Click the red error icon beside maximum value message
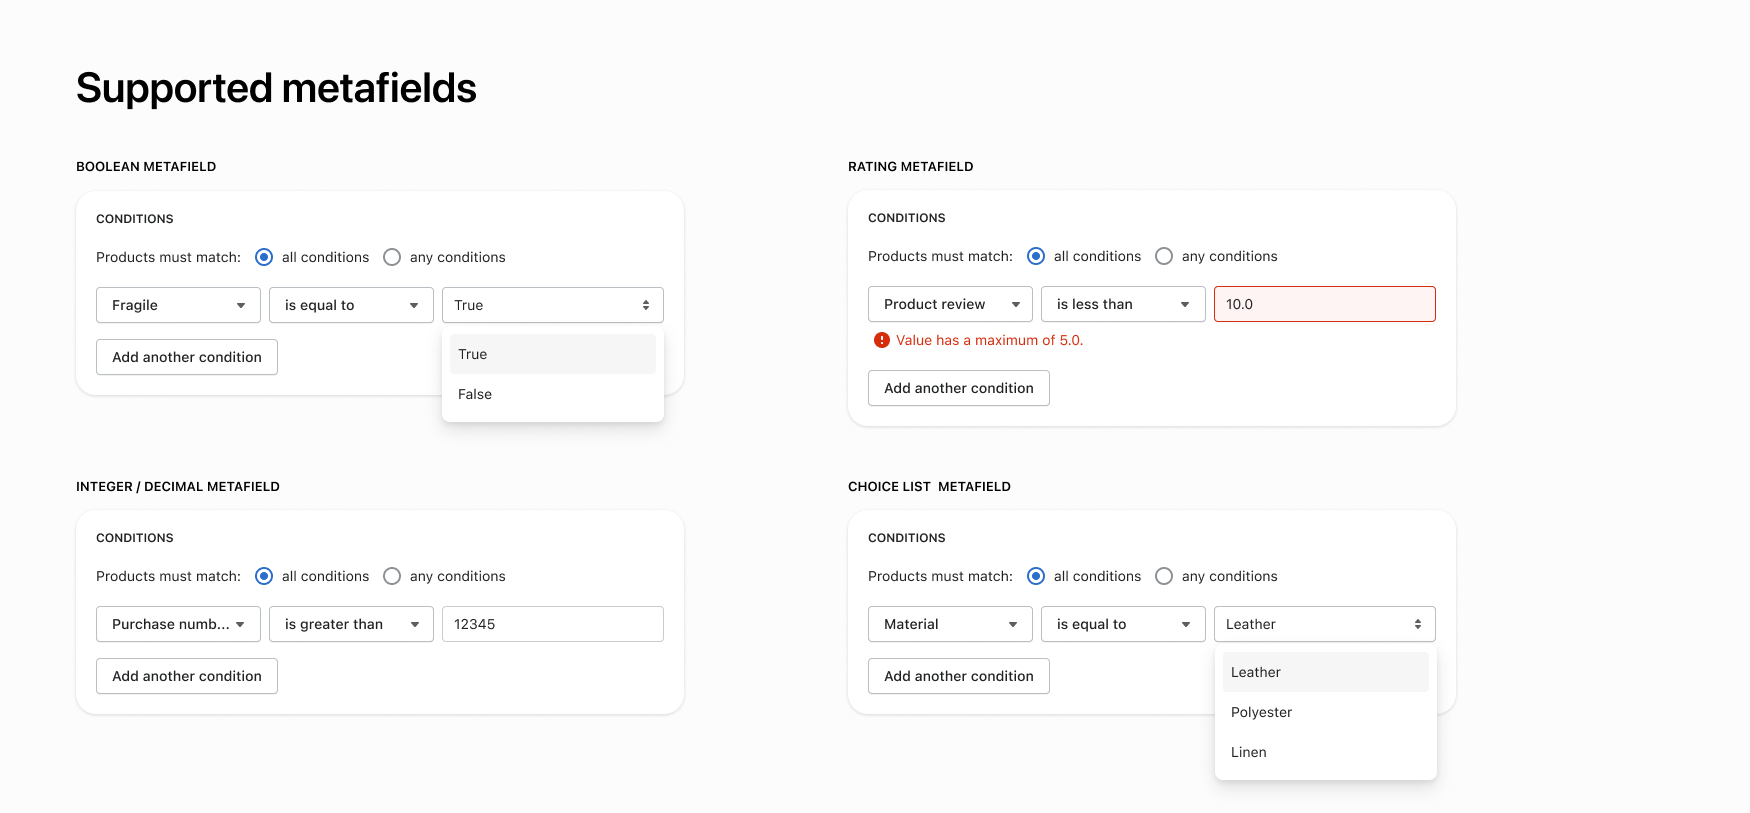 tap(881, 340)
